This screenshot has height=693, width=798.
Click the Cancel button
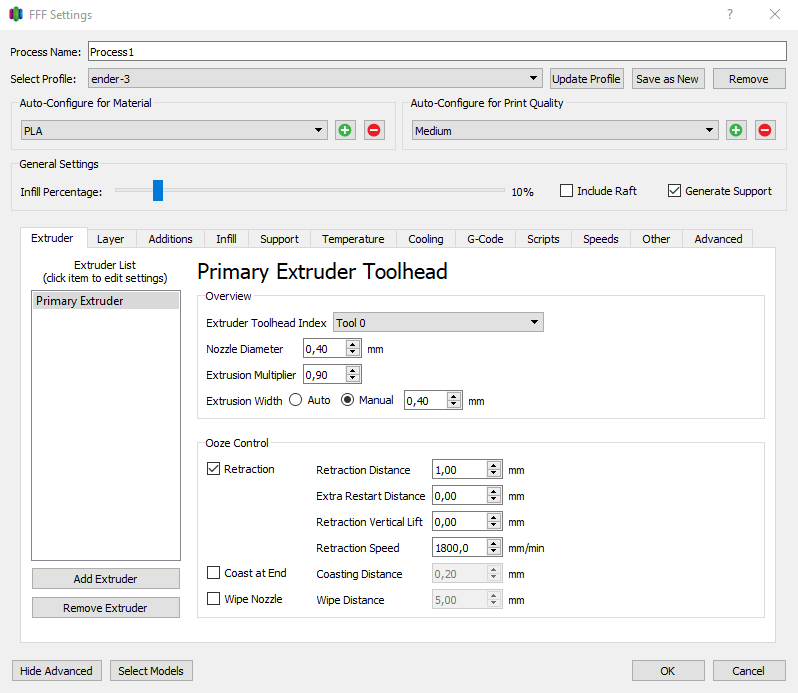(x=749, y=671)
